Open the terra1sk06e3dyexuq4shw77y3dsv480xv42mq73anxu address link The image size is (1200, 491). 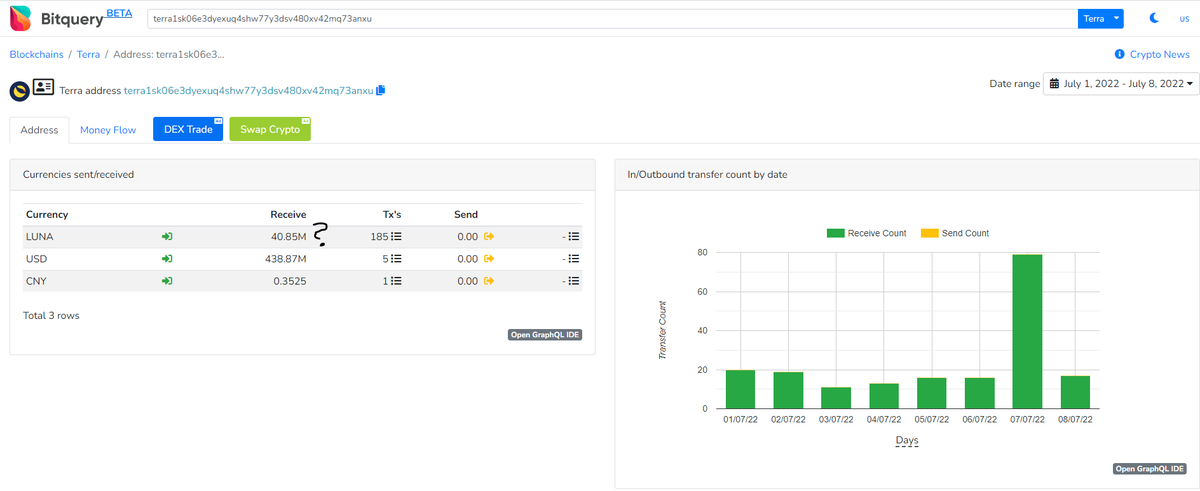pos(248,90)
